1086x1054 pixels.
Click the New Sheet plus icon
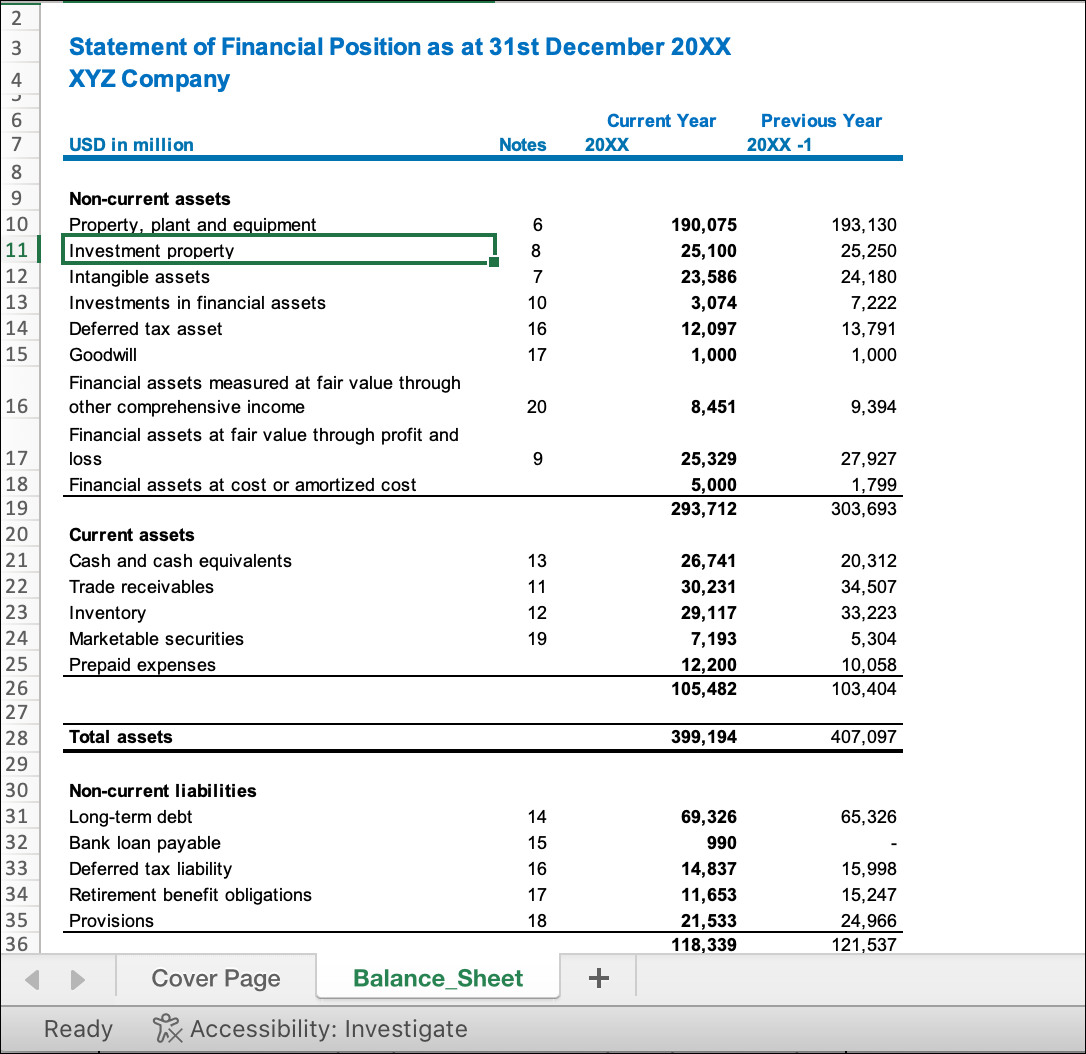coord(597,978)
